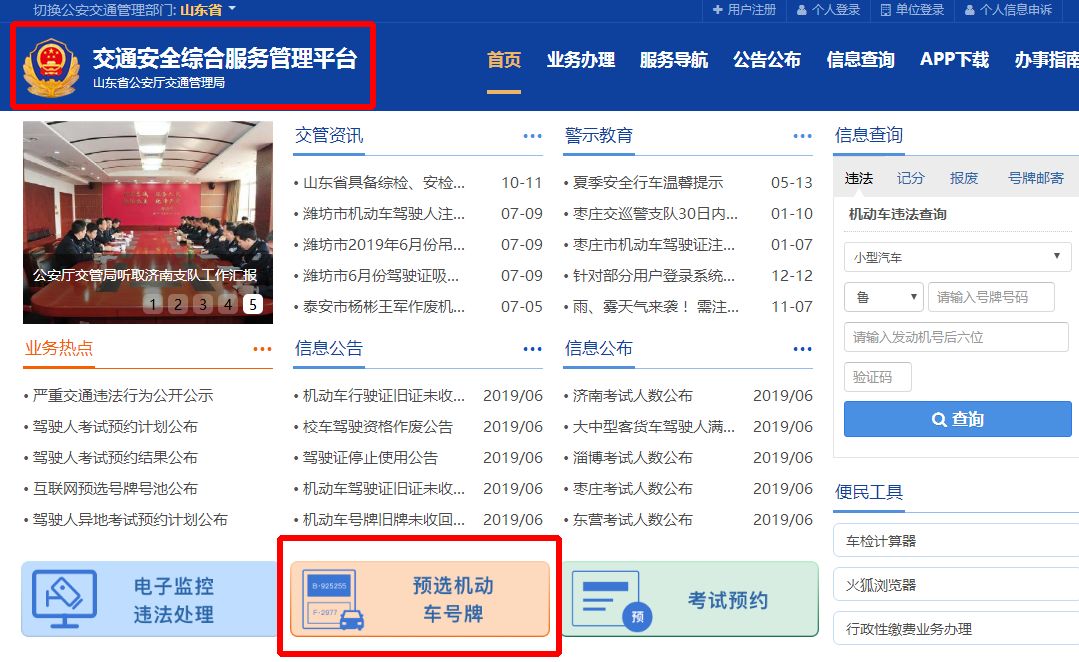Switch to the 记分 tab
Viewport: 1079px width, 662px height.
(910, 178)
